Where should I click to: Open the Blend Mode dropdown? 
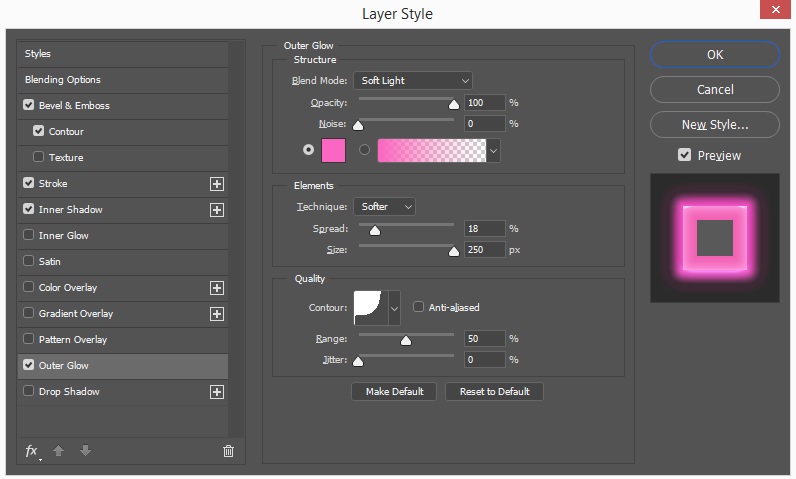click(x=412, y=80)
